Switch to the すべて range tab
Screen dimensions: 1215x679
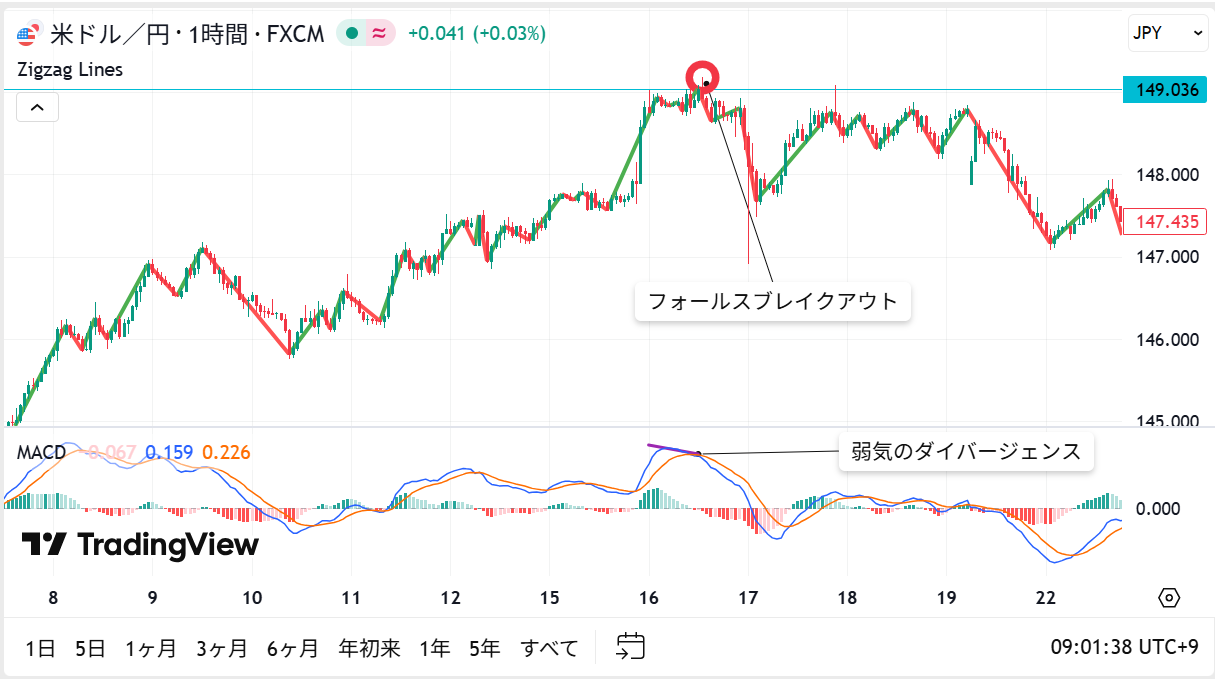[549, 648]
